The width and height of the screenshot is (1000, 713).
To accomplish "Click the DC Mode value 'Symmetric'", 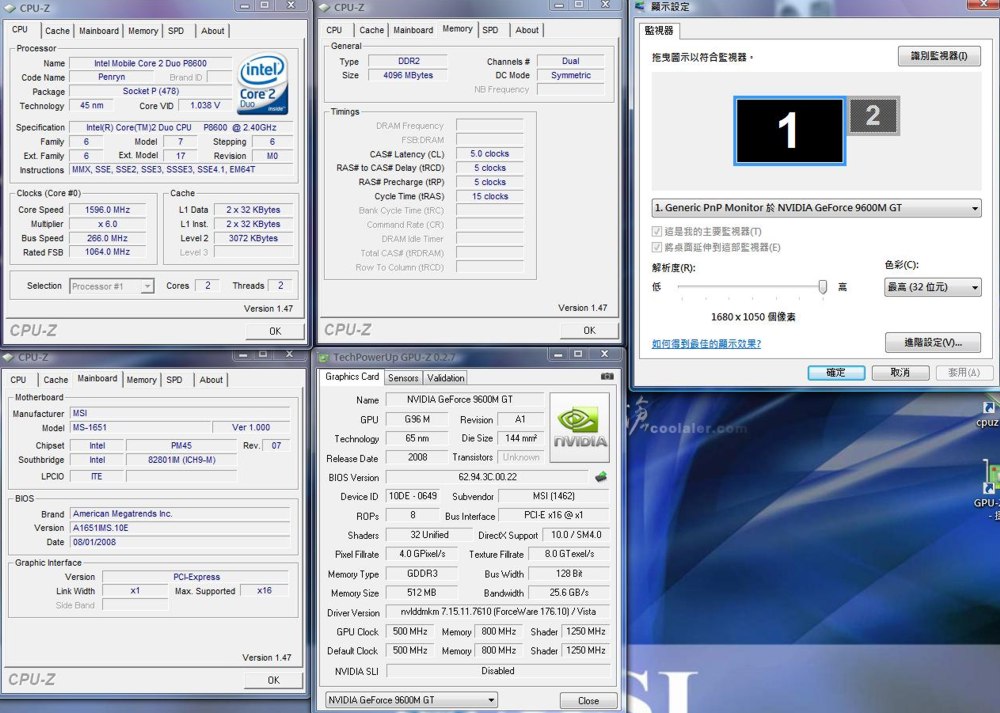I will pyautogui.click(x=571, y=75).
